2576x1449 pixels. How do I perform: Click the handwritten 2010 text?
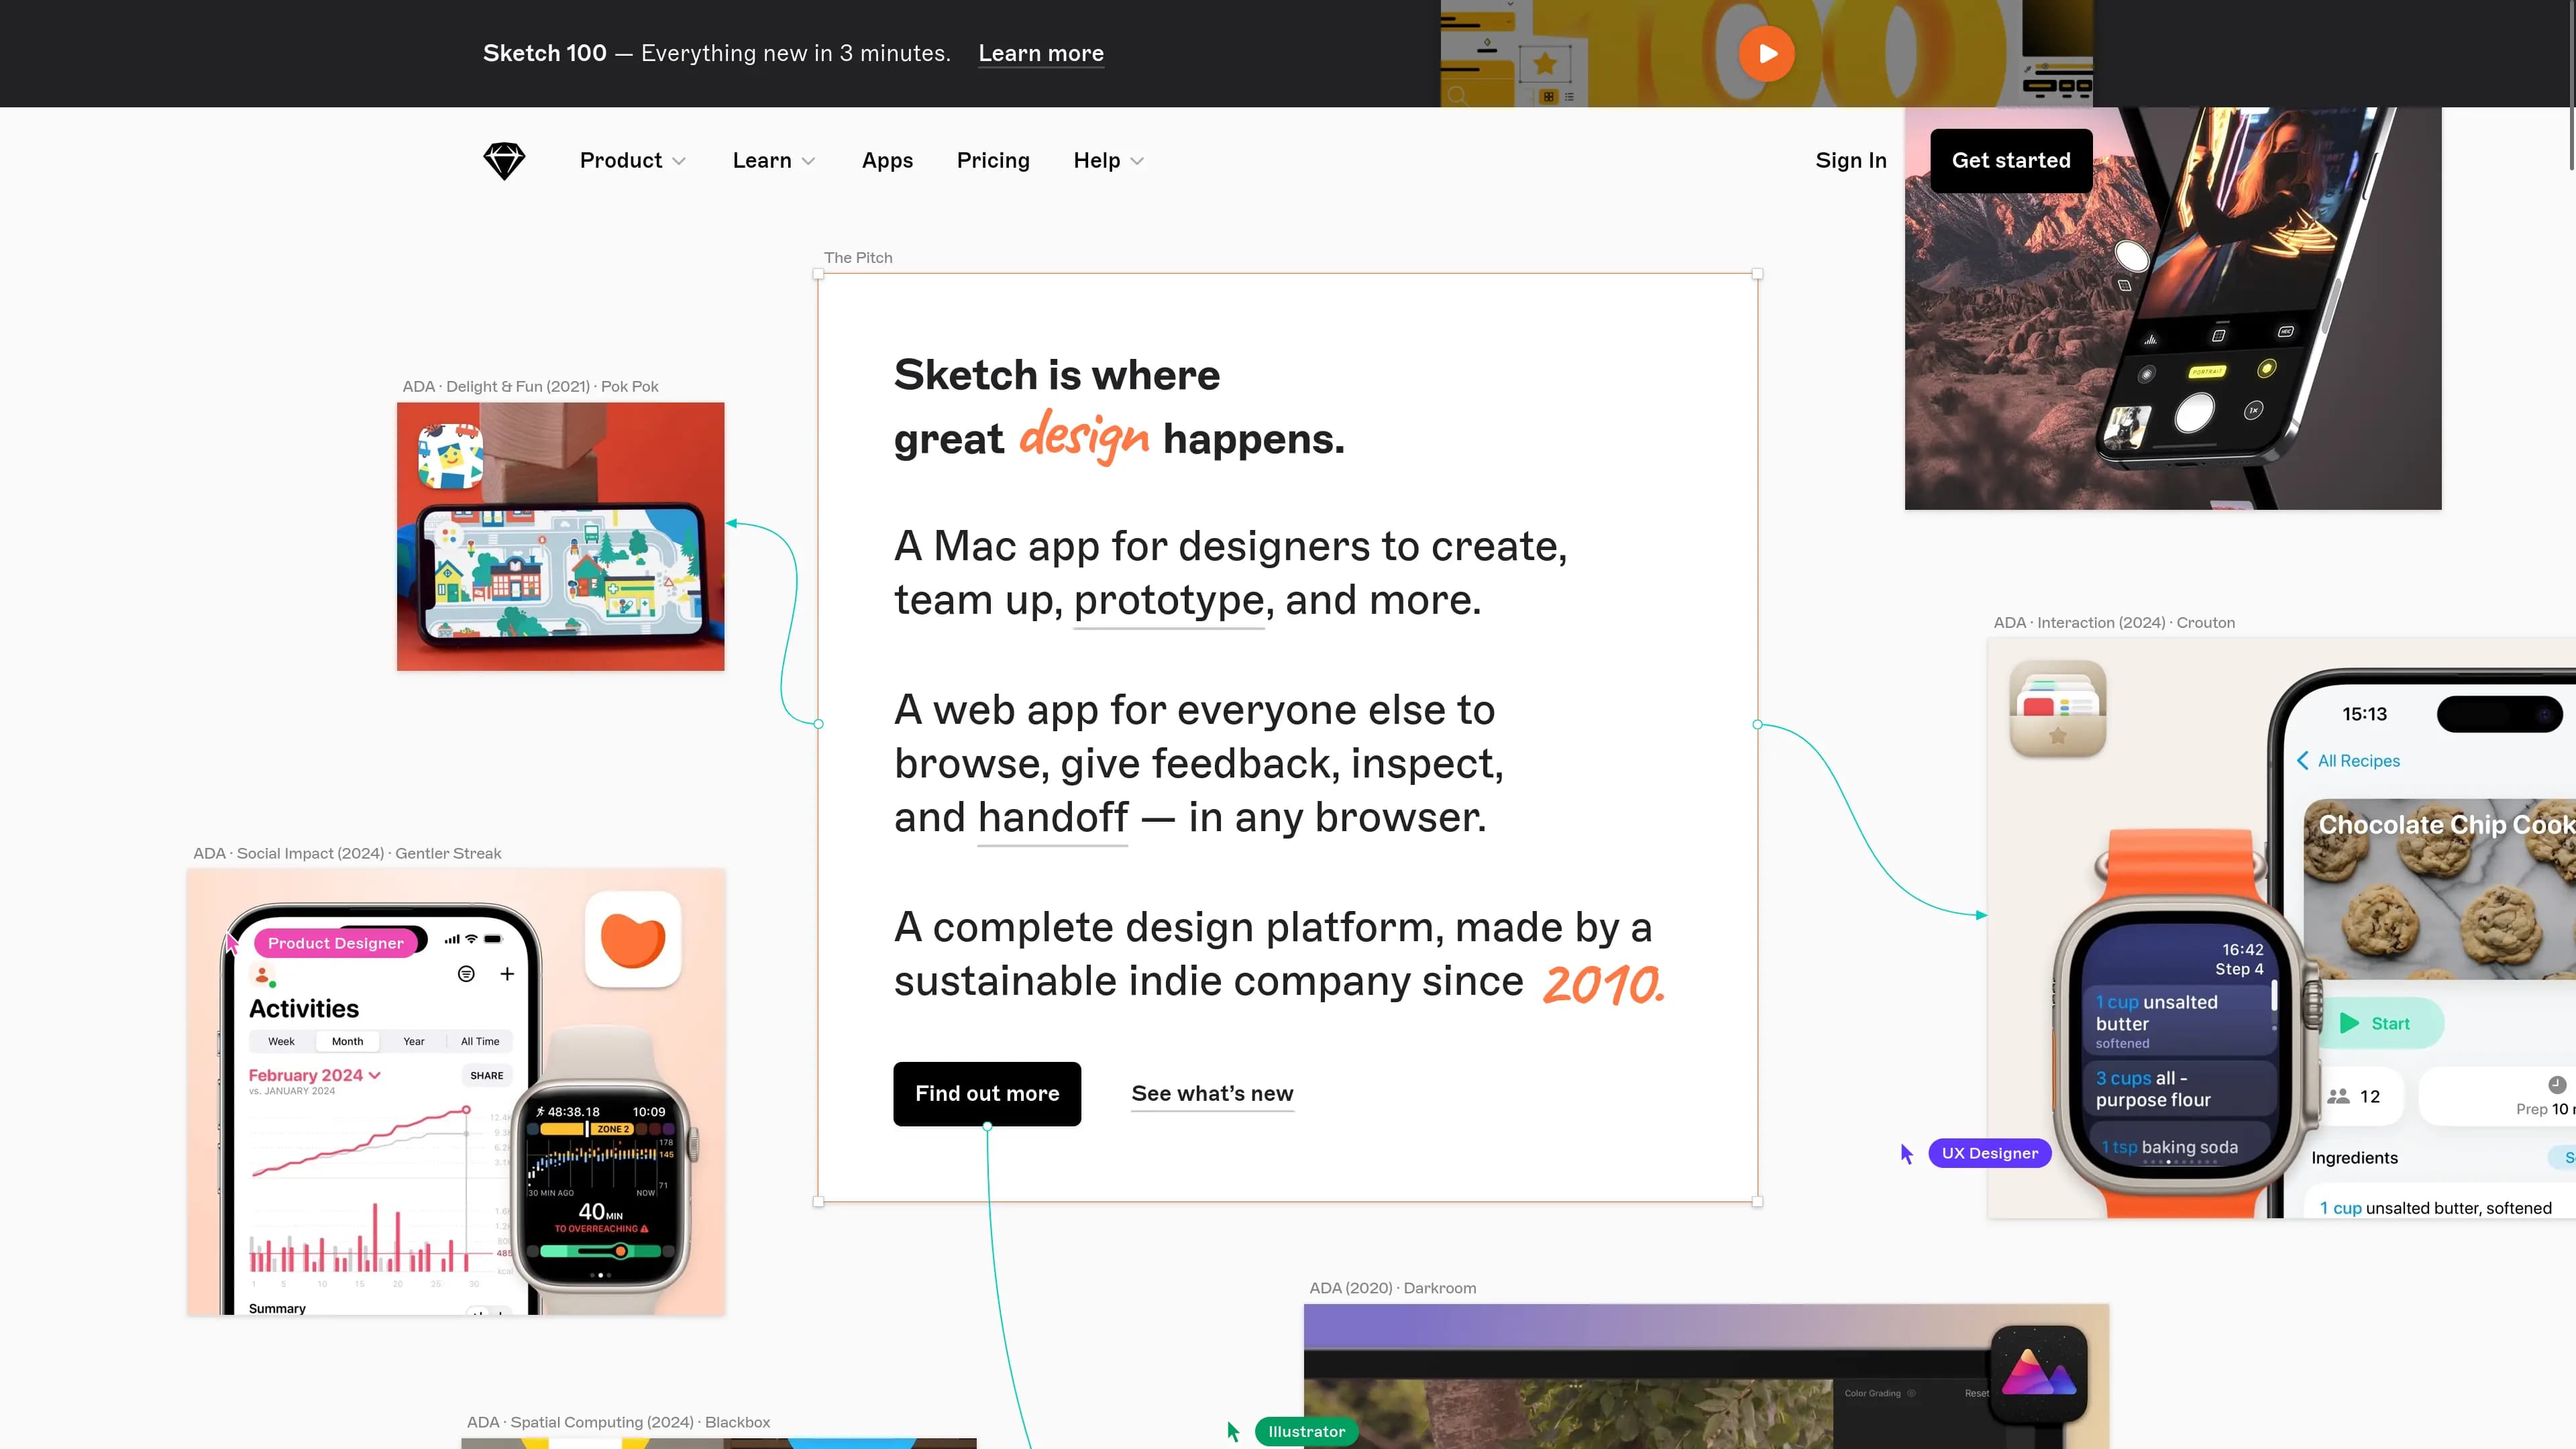click(x=1604, y=984)
